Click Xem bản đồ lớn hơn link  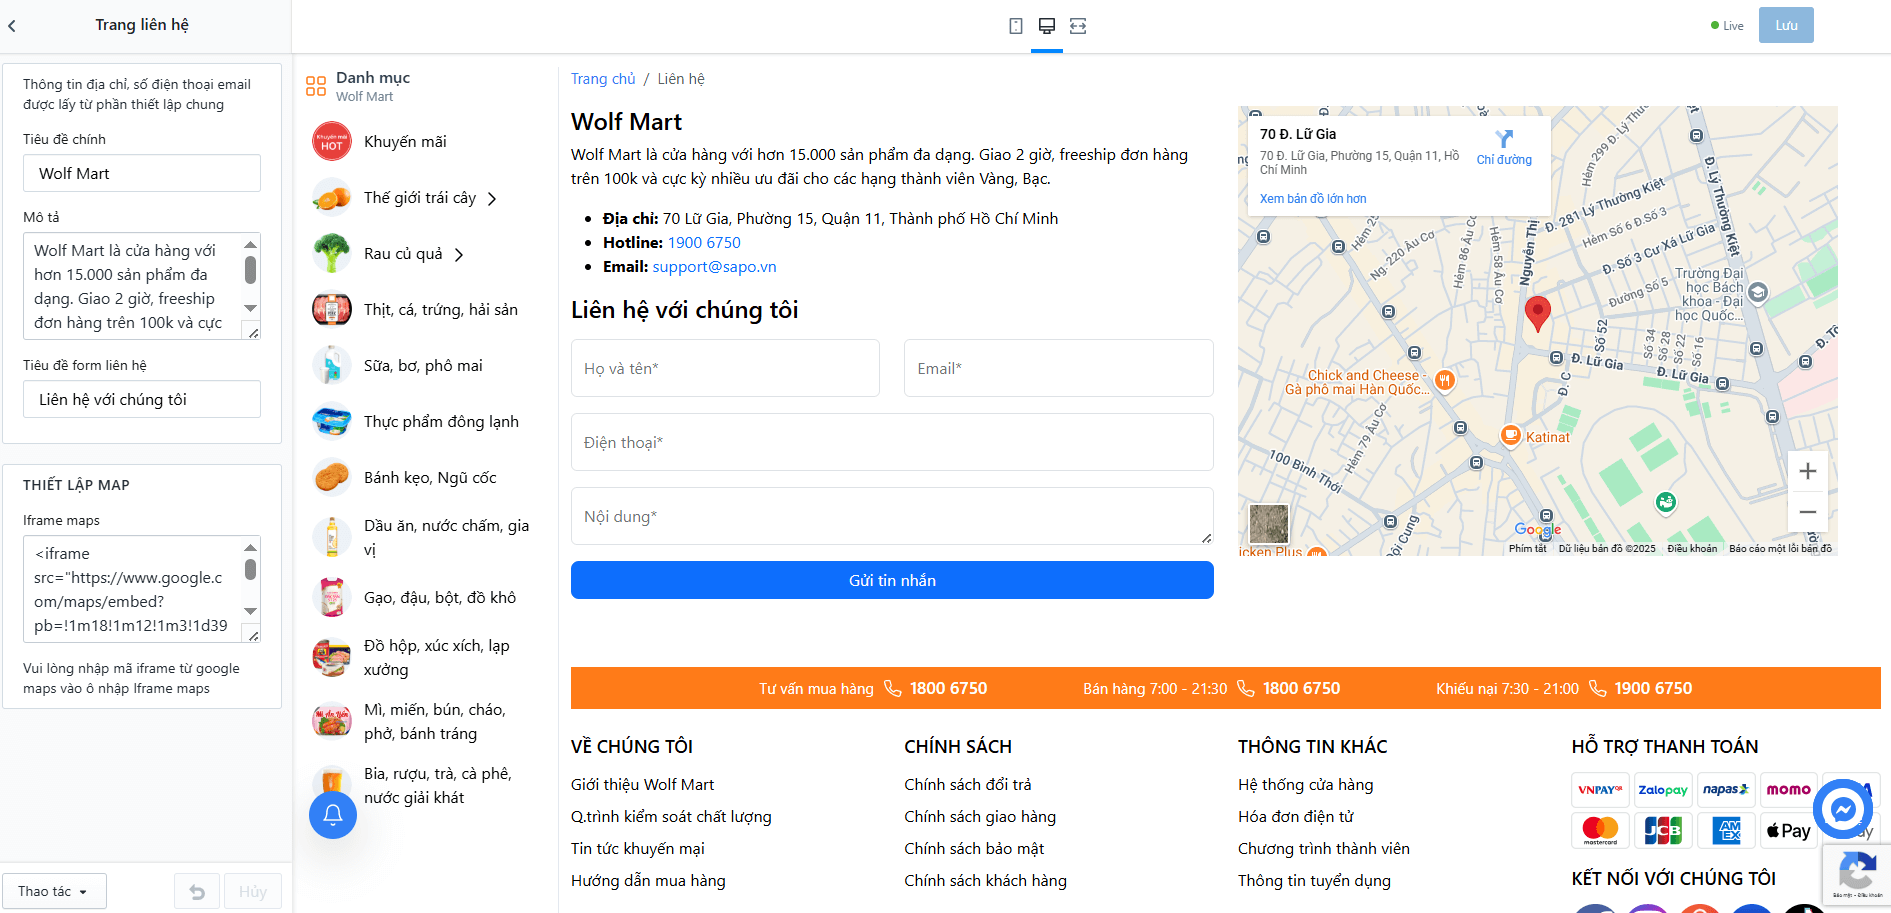pyautogui.click(x=1313, y=199)
